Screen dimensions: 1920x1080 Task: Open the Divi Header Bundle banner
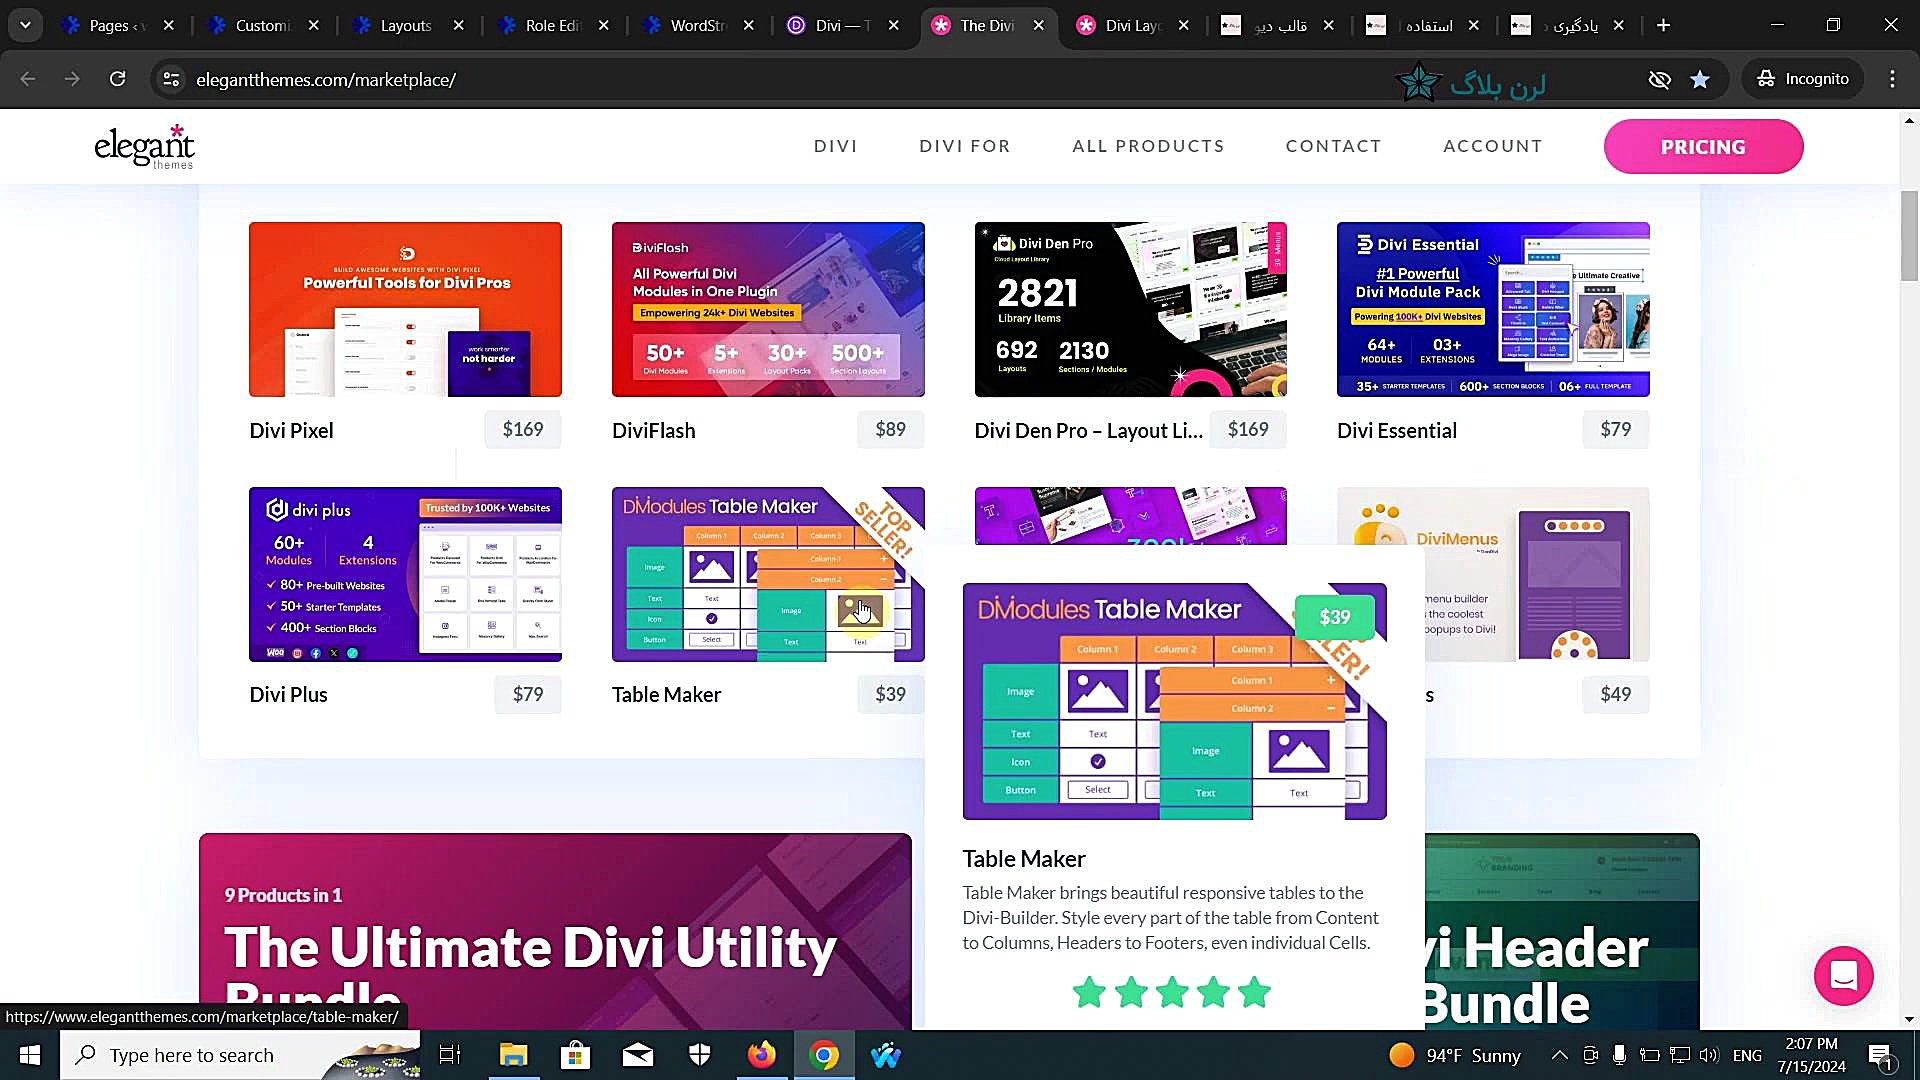[1562, 931]
